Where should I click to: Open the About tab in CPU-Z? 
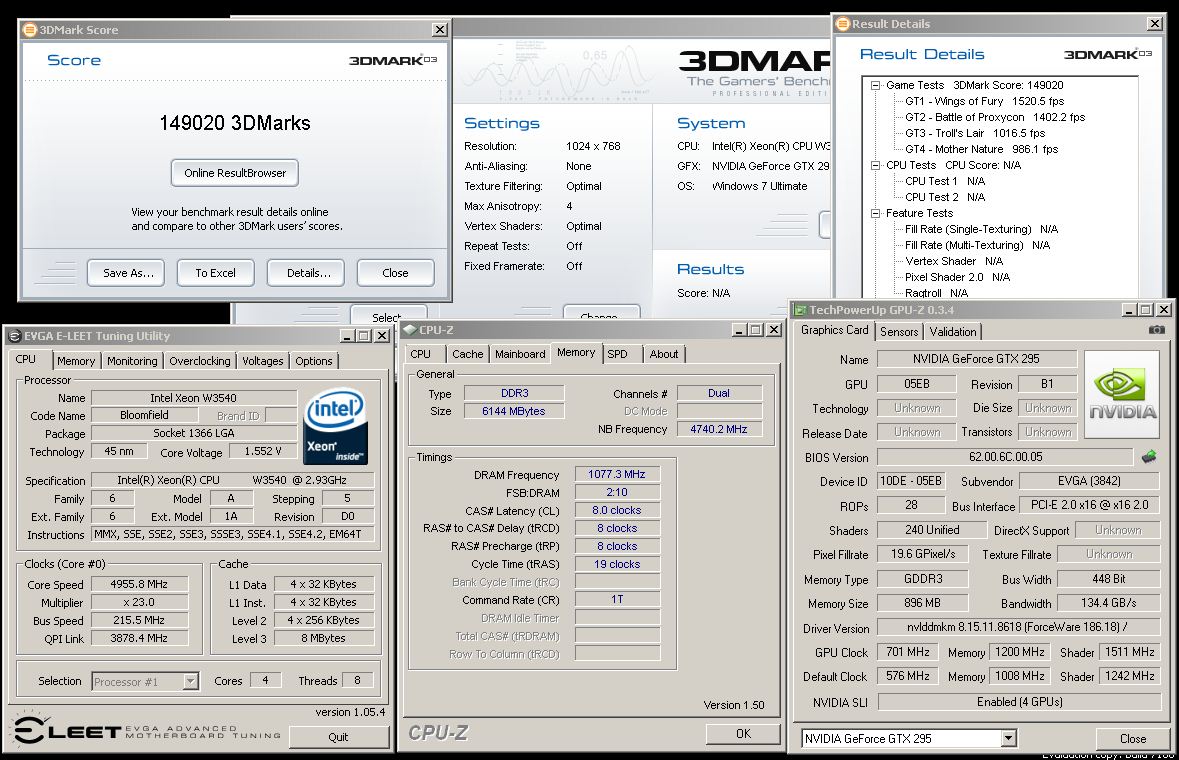pos(664,354)
